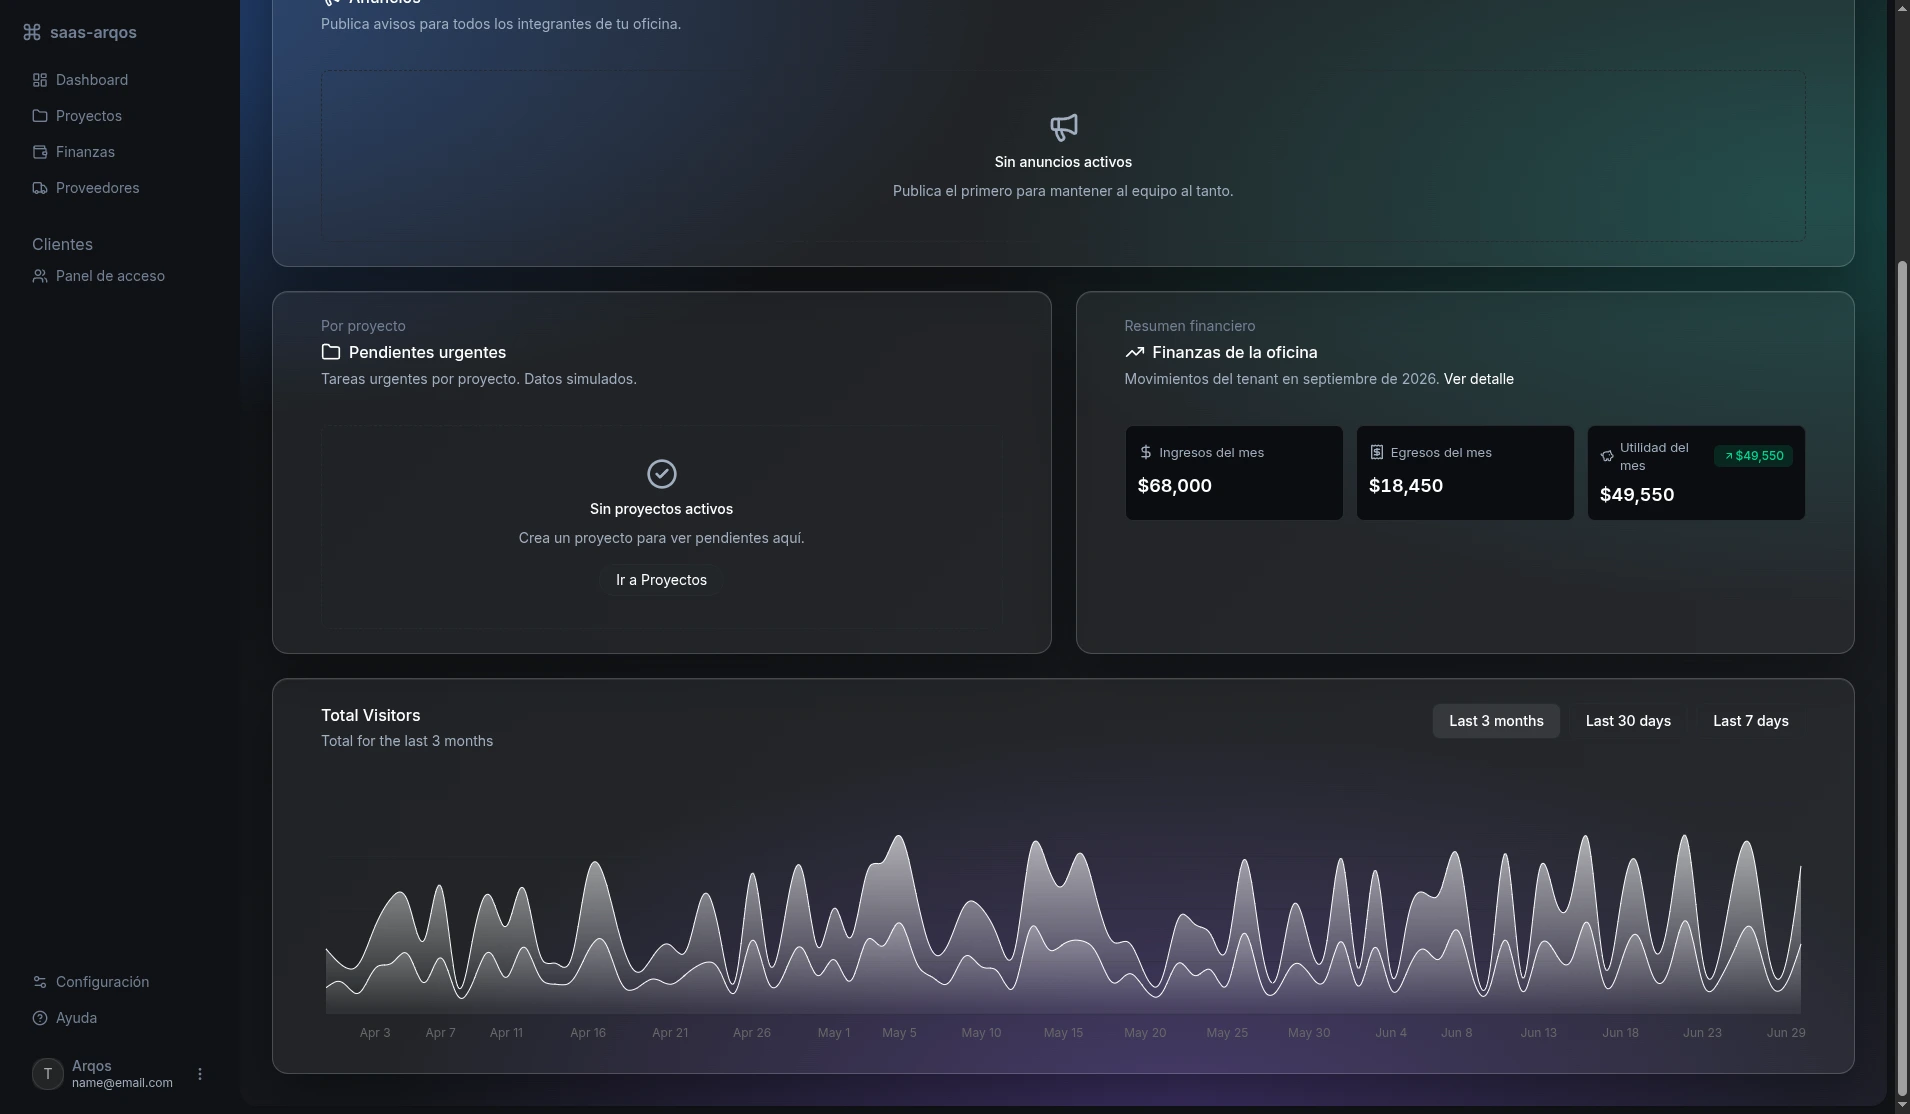This screenshot has width=1910, height=1114.
Task: Open Panel de acceso under Clientes
Action: tap(120, 276)
